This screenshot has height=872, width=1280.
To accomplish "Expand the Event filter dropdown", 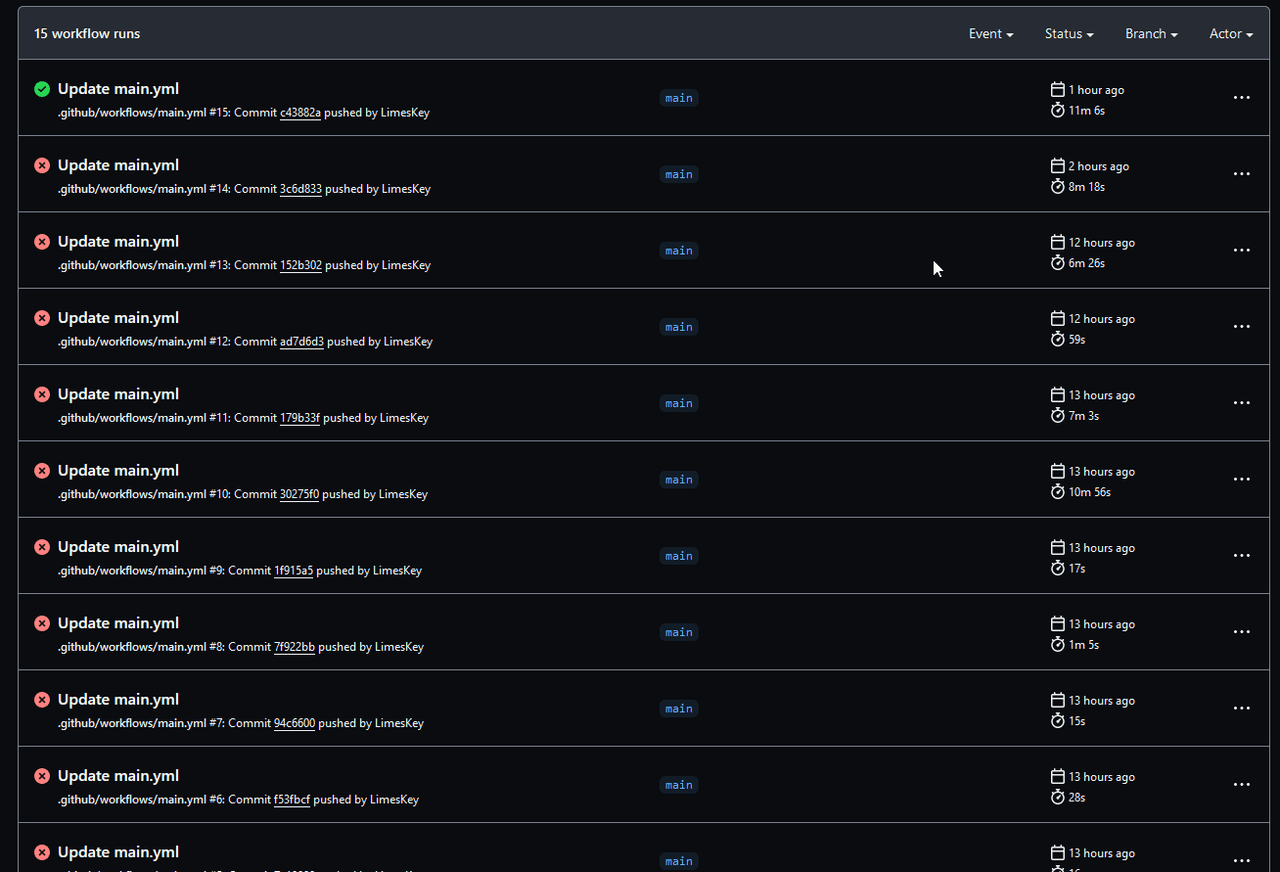I will point(990,34).
